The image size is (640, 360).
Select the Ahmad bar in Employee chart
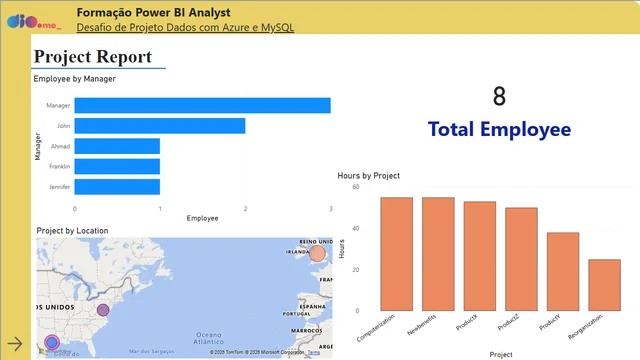[x=117, y=146]
